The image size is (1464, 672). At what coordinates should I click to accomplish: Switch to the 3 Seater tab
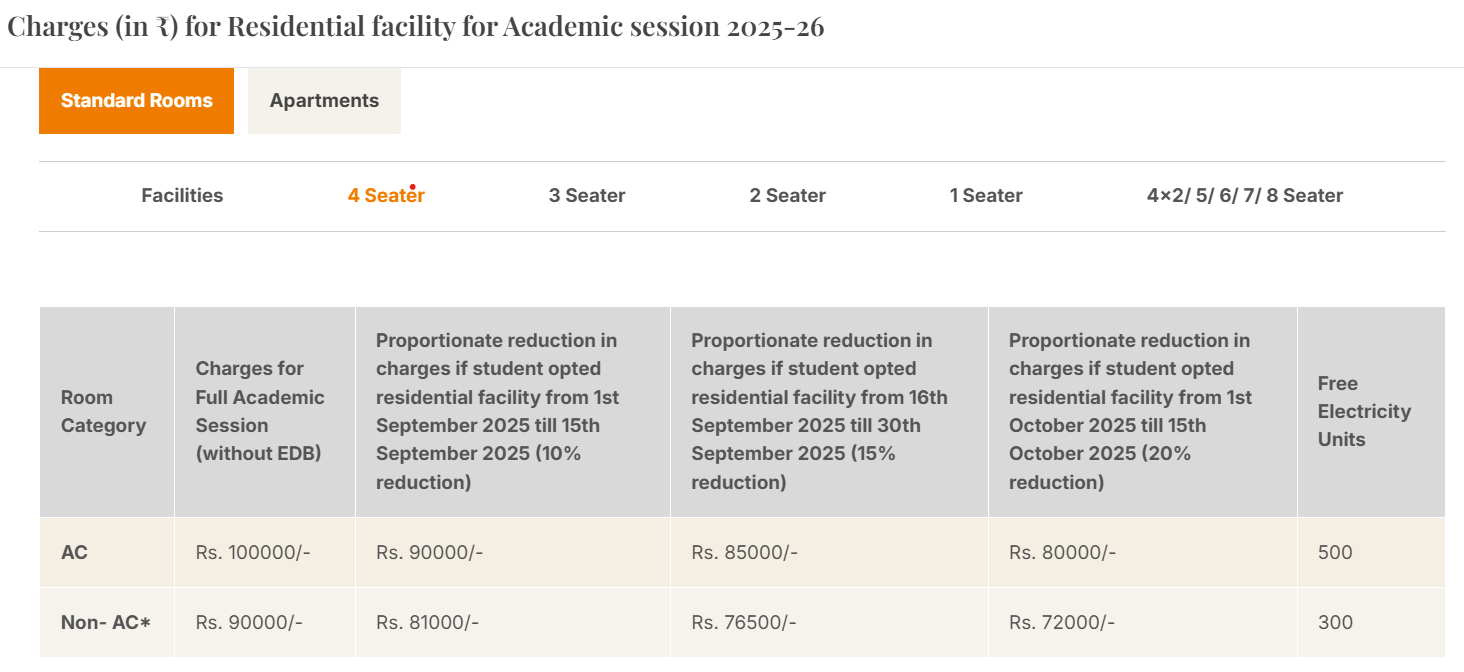pyautogui.click(x=587, y=195)
